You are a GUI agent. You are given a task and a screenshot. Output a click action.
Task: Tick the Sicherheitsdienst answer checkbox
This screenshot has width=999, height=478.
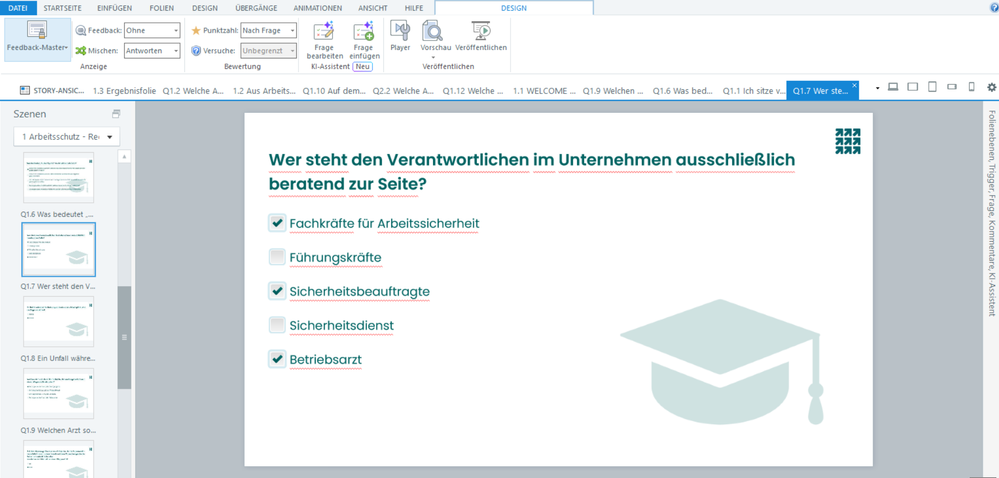click(277, 325)
